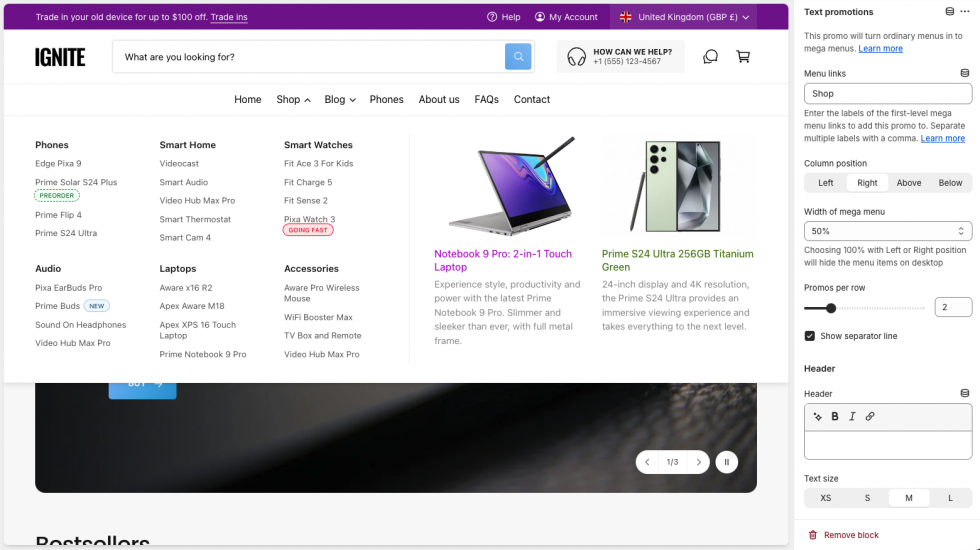
Task: Expand the United Kingdom (GBP £) selector
Action: (x=684, y=17)
